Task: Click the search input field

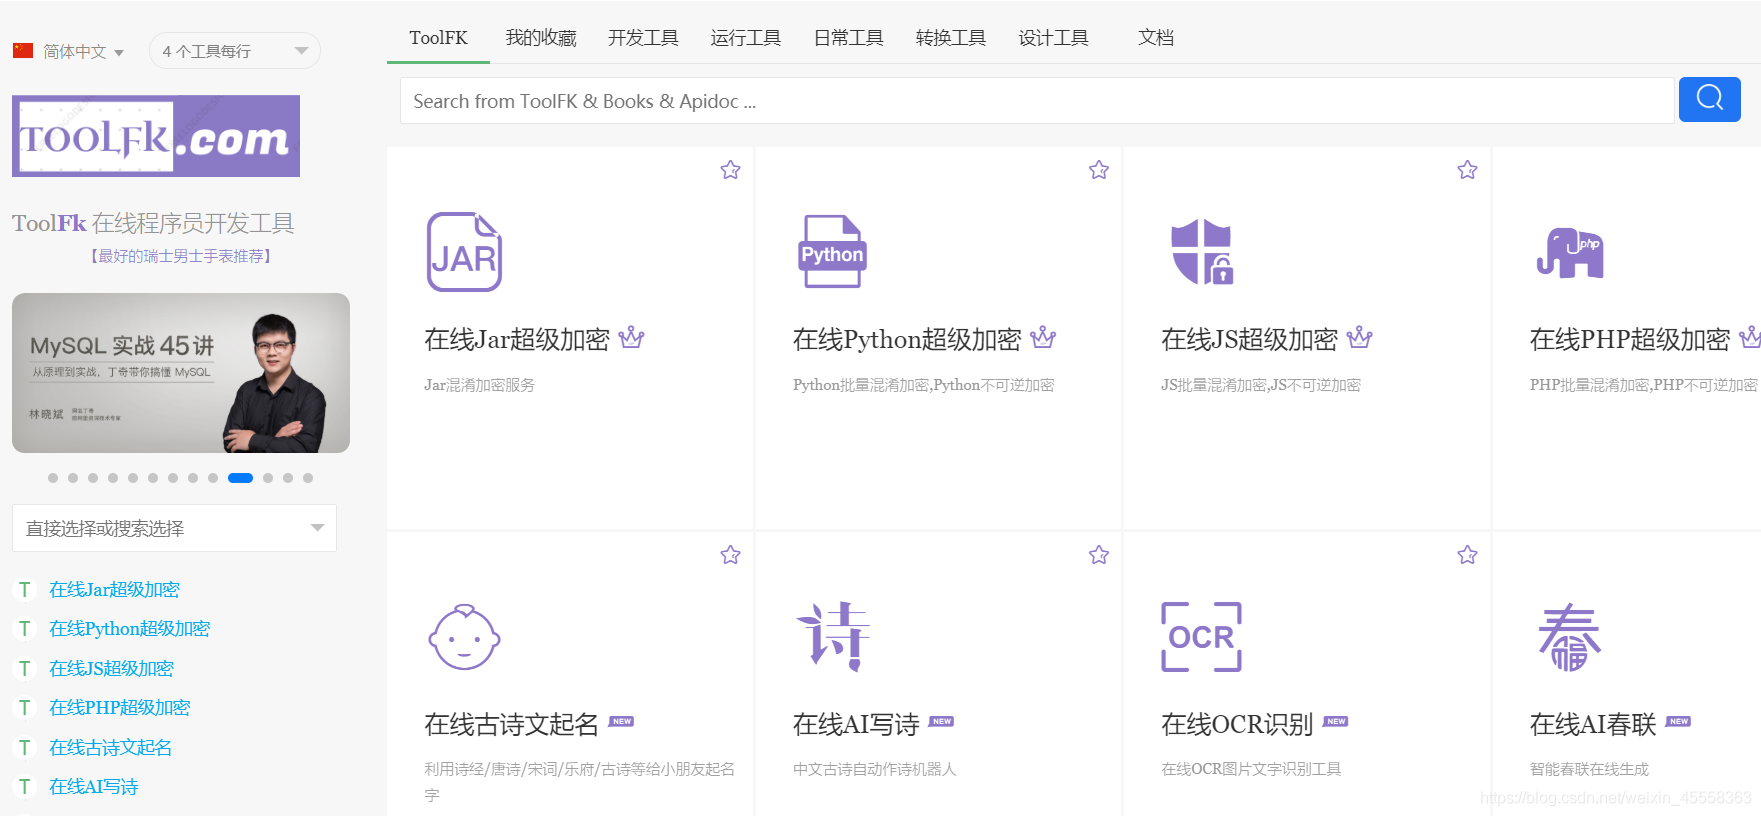Action: [x=1037, y=100]
